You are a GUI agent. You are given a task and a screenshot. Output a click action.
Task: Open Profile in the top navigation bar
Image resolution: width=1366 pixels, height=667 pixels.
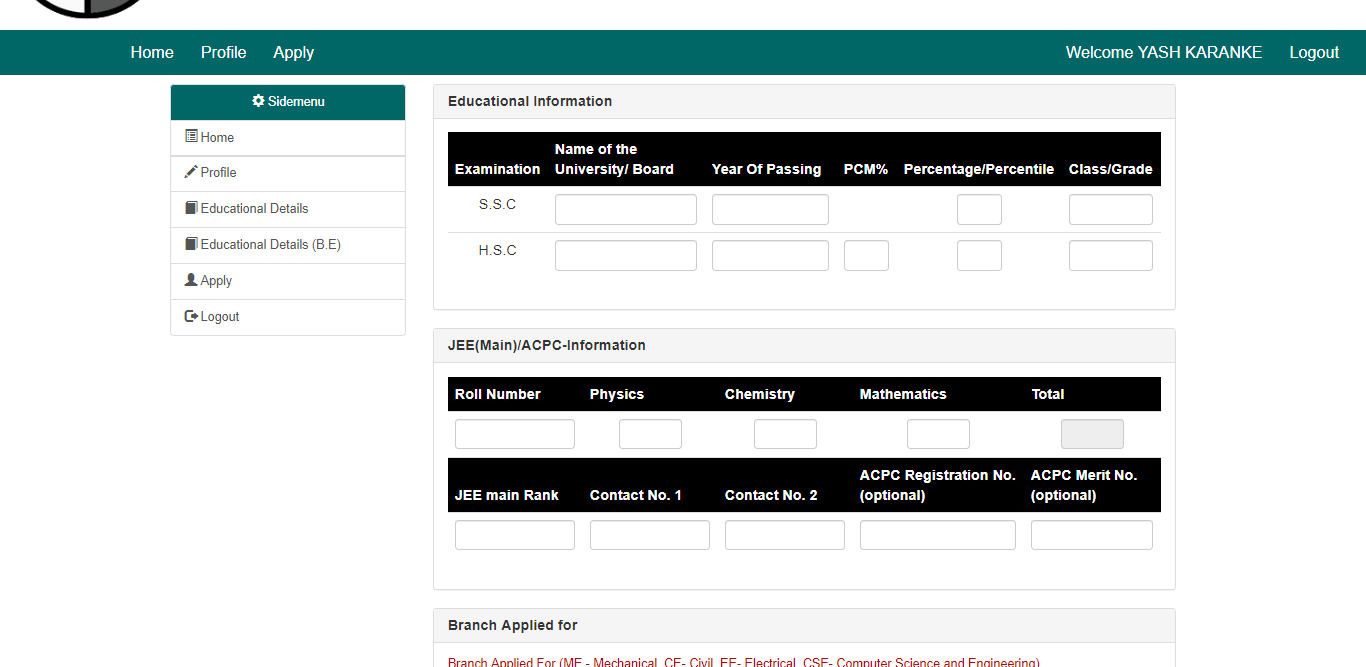(x=223, y=52)
